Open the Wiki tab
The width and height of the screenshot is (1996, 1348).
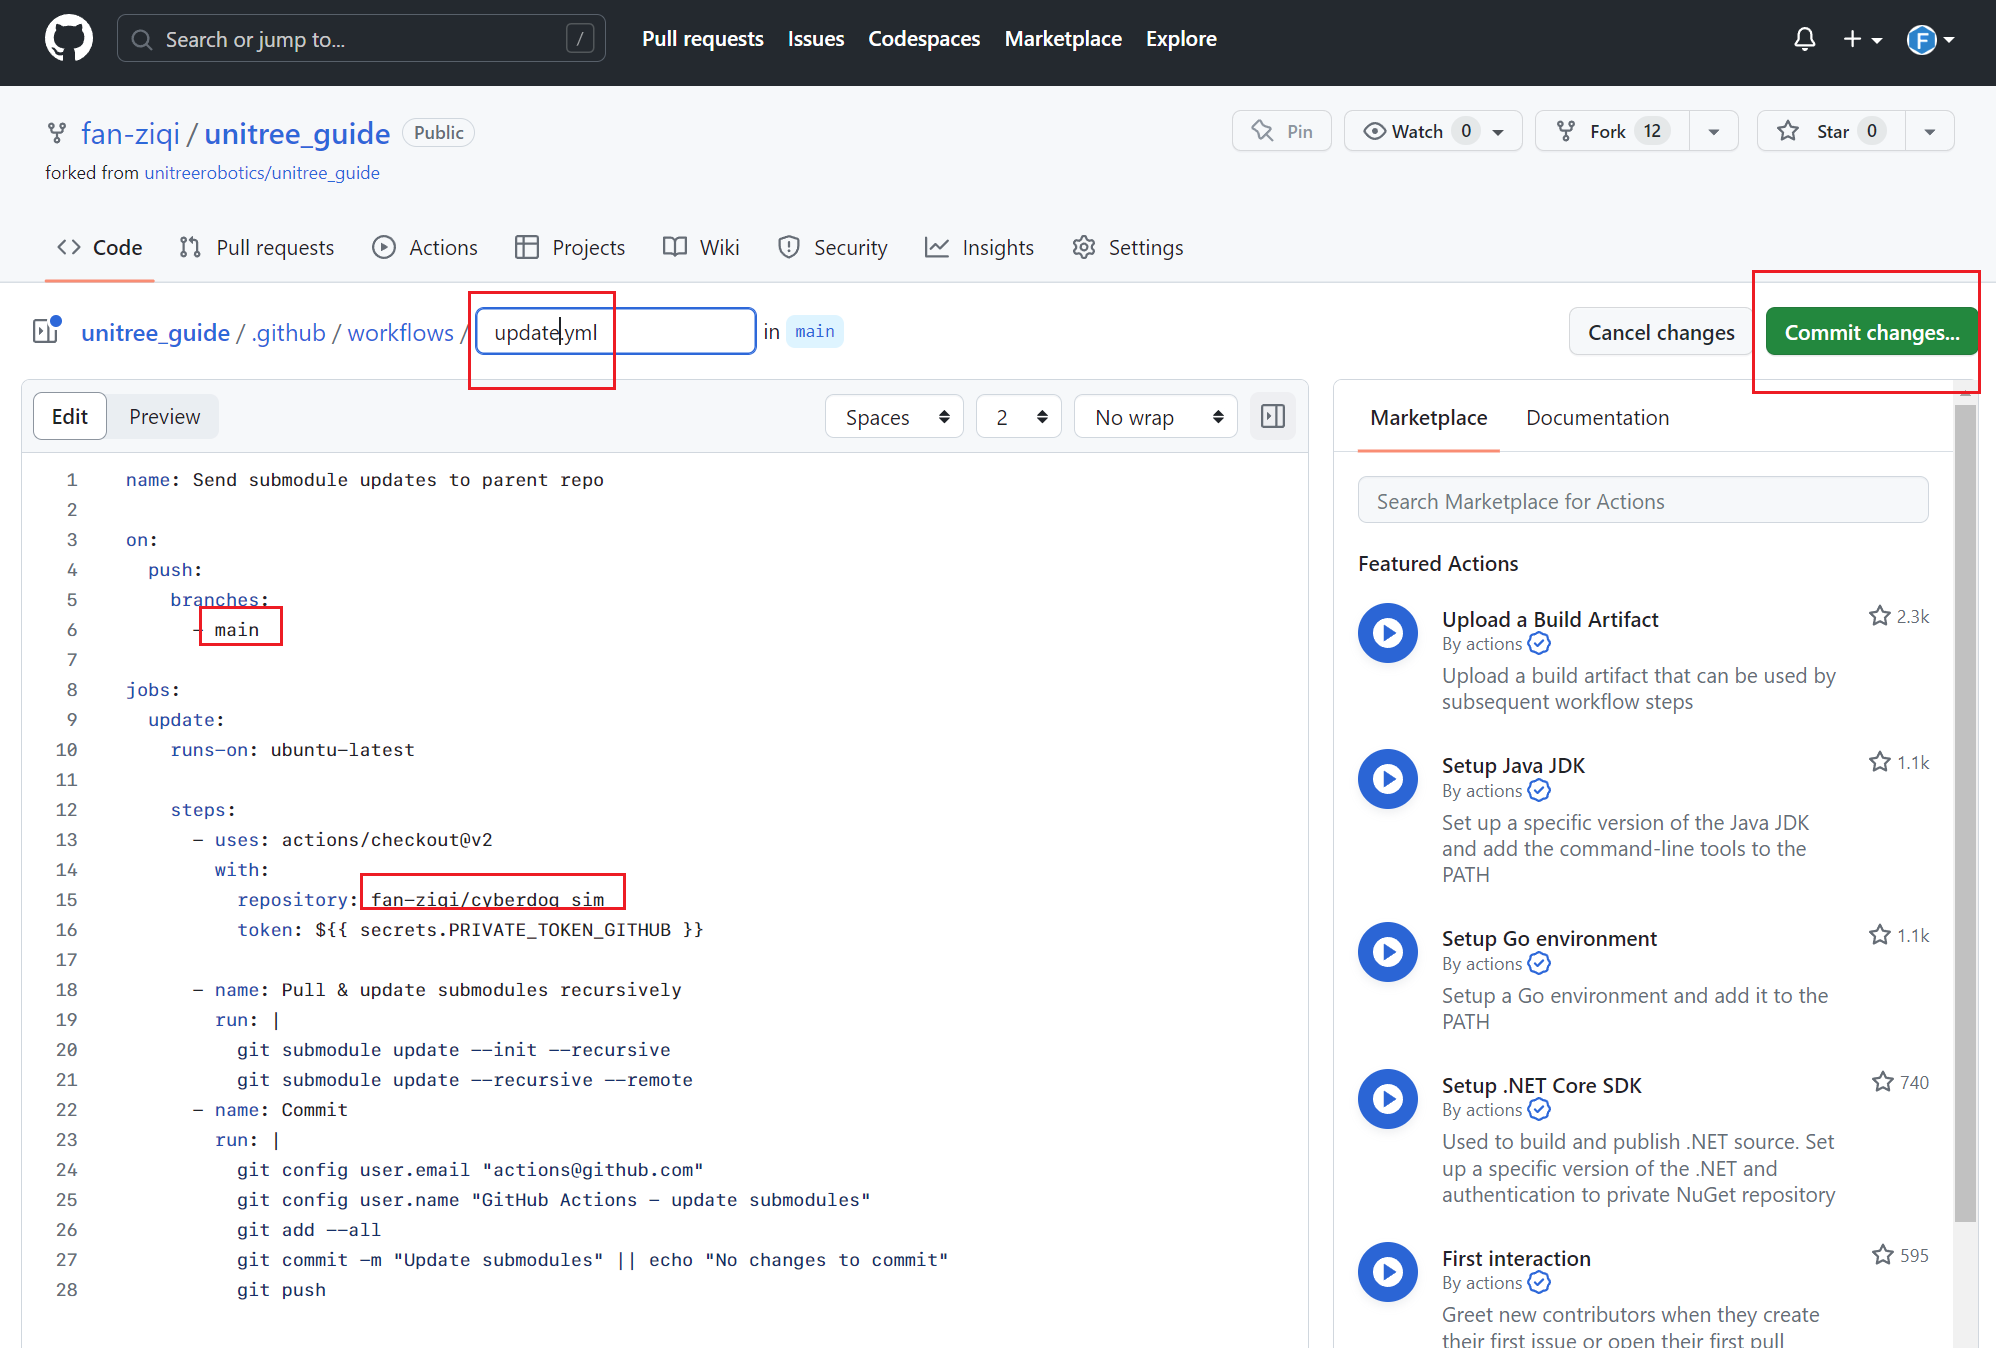(701, 247)
